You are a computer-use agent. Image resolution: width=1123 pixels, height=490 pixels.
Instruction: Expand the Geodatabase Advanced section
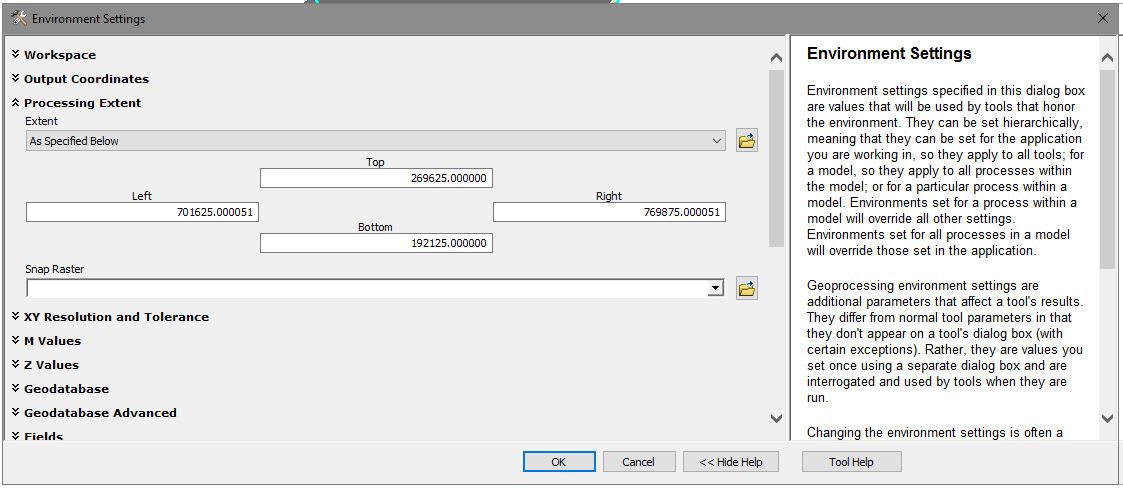tap(100, 413)
